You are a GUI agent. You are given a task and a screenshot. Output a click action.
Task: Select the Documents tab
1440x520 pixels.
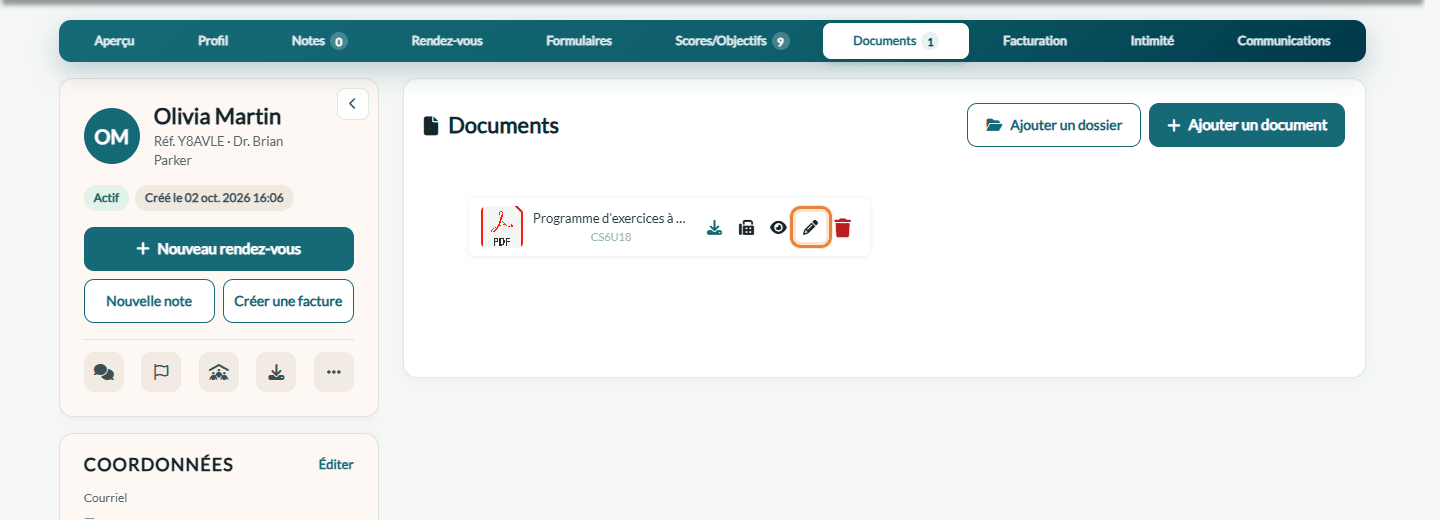point(896,41)
